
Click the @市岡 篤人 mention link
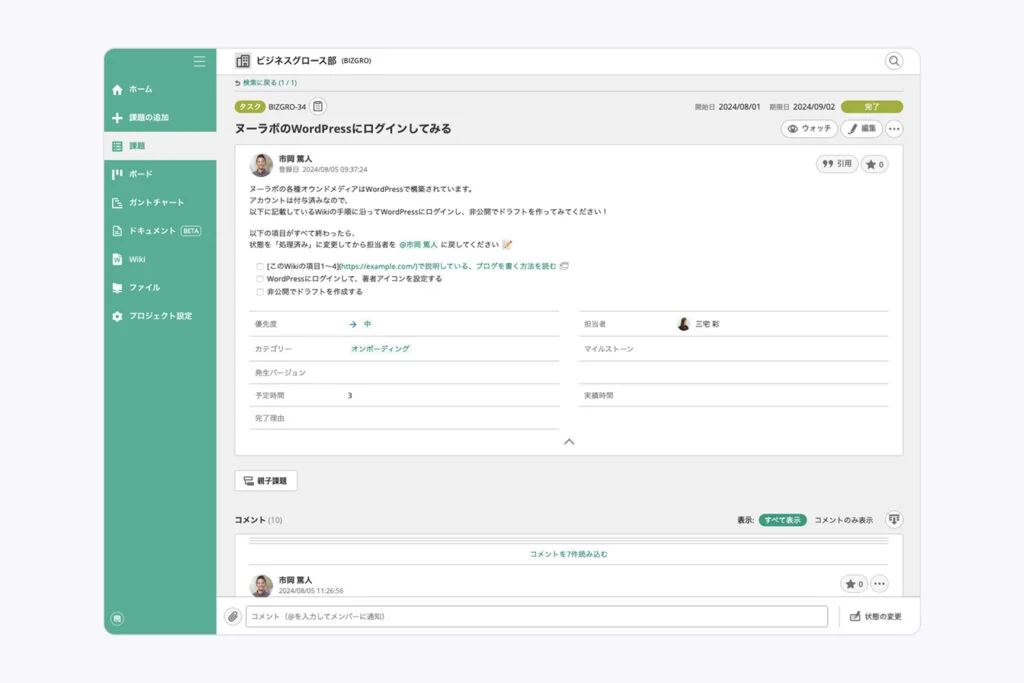tap(418, 245)
